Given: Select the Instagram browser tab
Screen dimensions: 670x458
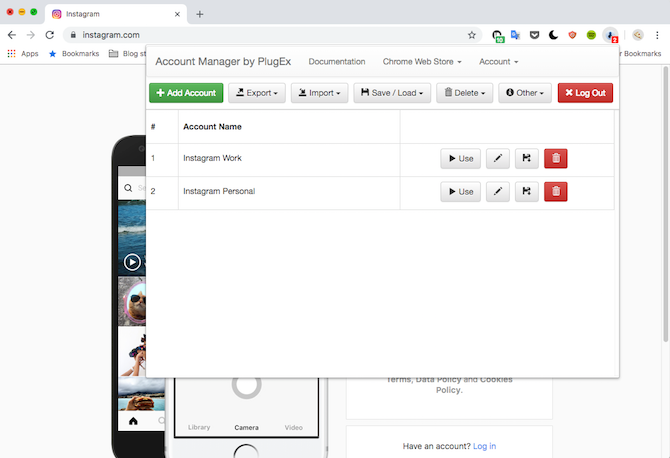Looking at the screenshot, I should 115,14.
